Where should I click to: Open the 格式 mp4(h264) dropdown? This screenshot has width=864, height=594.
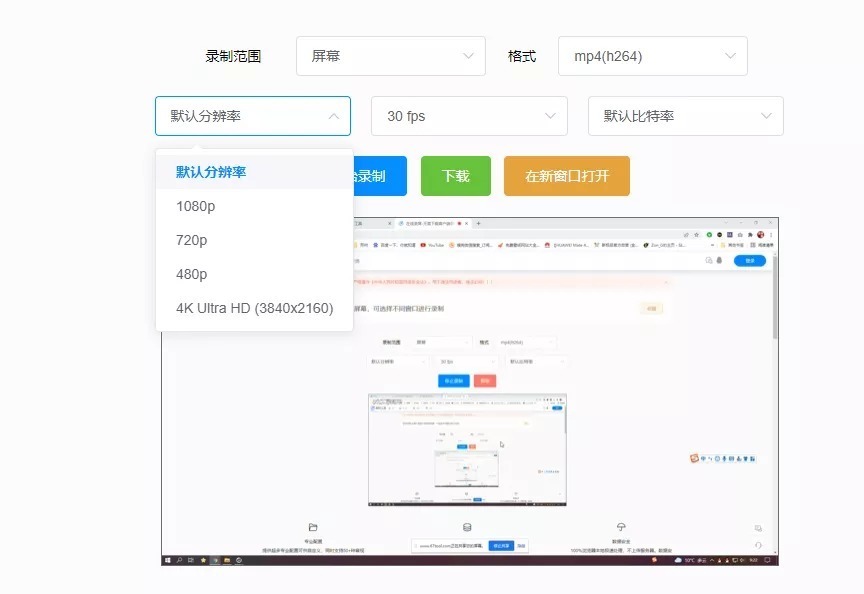[x=652, y=57]
